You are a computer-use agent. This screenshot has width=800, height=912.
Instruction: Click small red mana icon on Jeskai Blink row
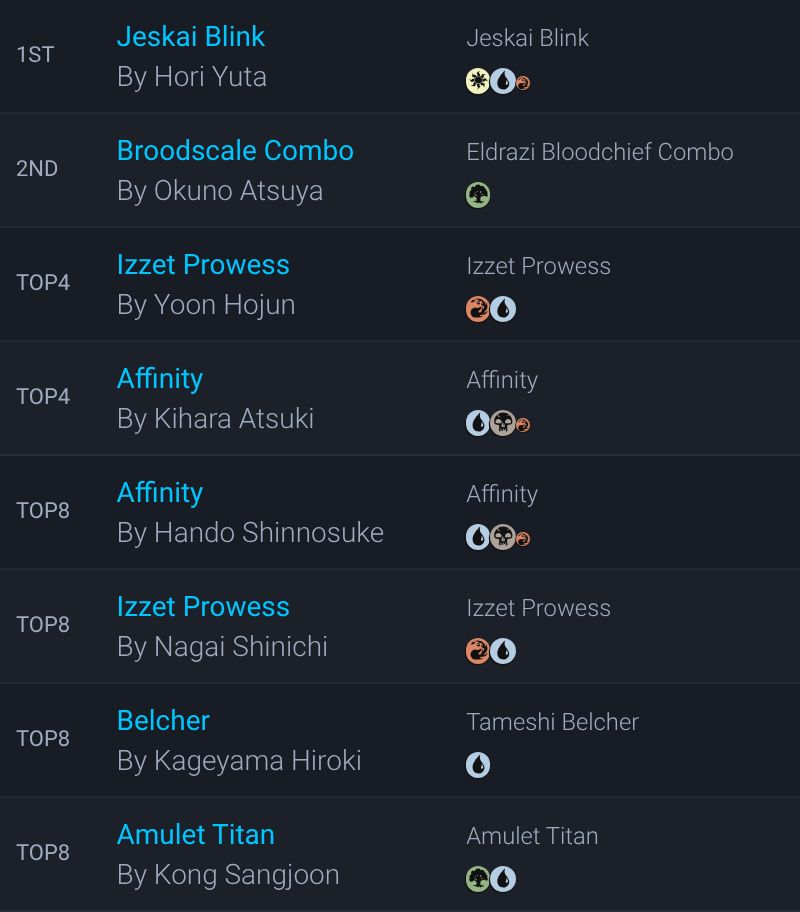[x=523, y=83]
